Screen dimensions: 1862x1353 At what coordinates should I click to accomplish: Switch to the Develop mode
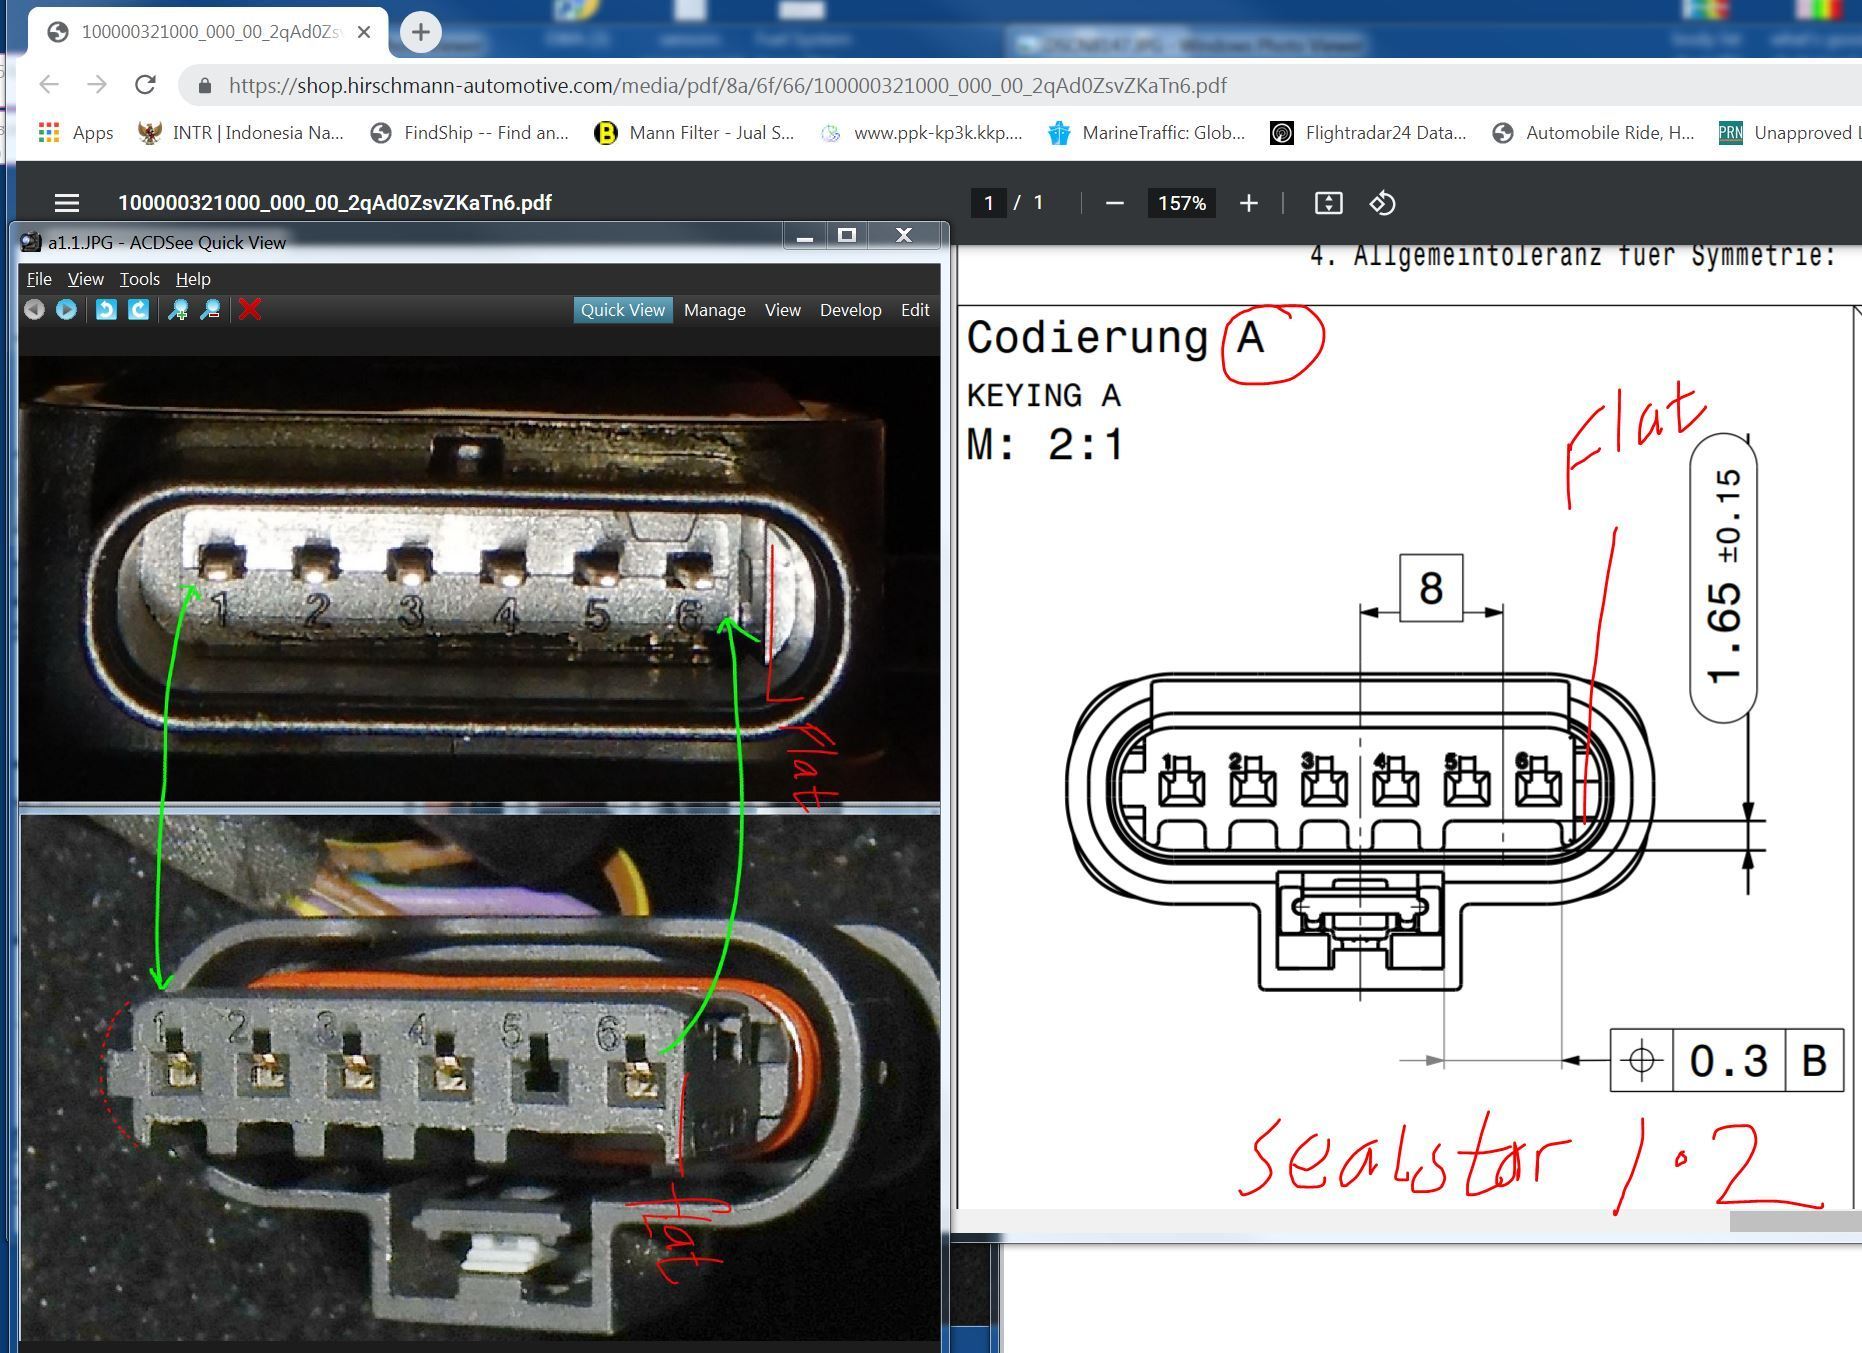click(x=850, y=310)
